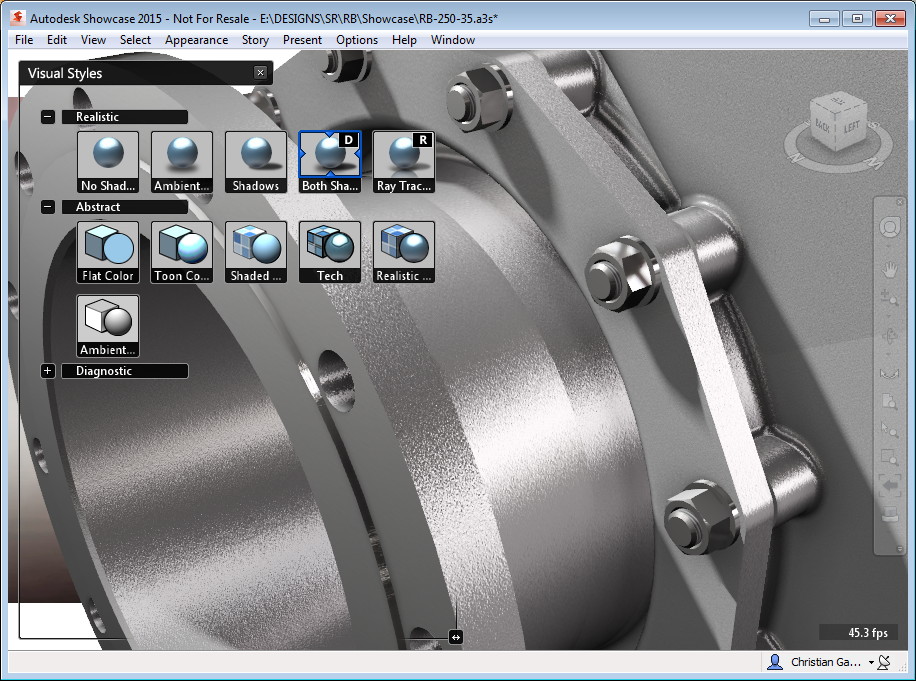Click the previous view arrow icon
Image resolution: width=916 pixels, height=681 pixels.
click(889, 485)
